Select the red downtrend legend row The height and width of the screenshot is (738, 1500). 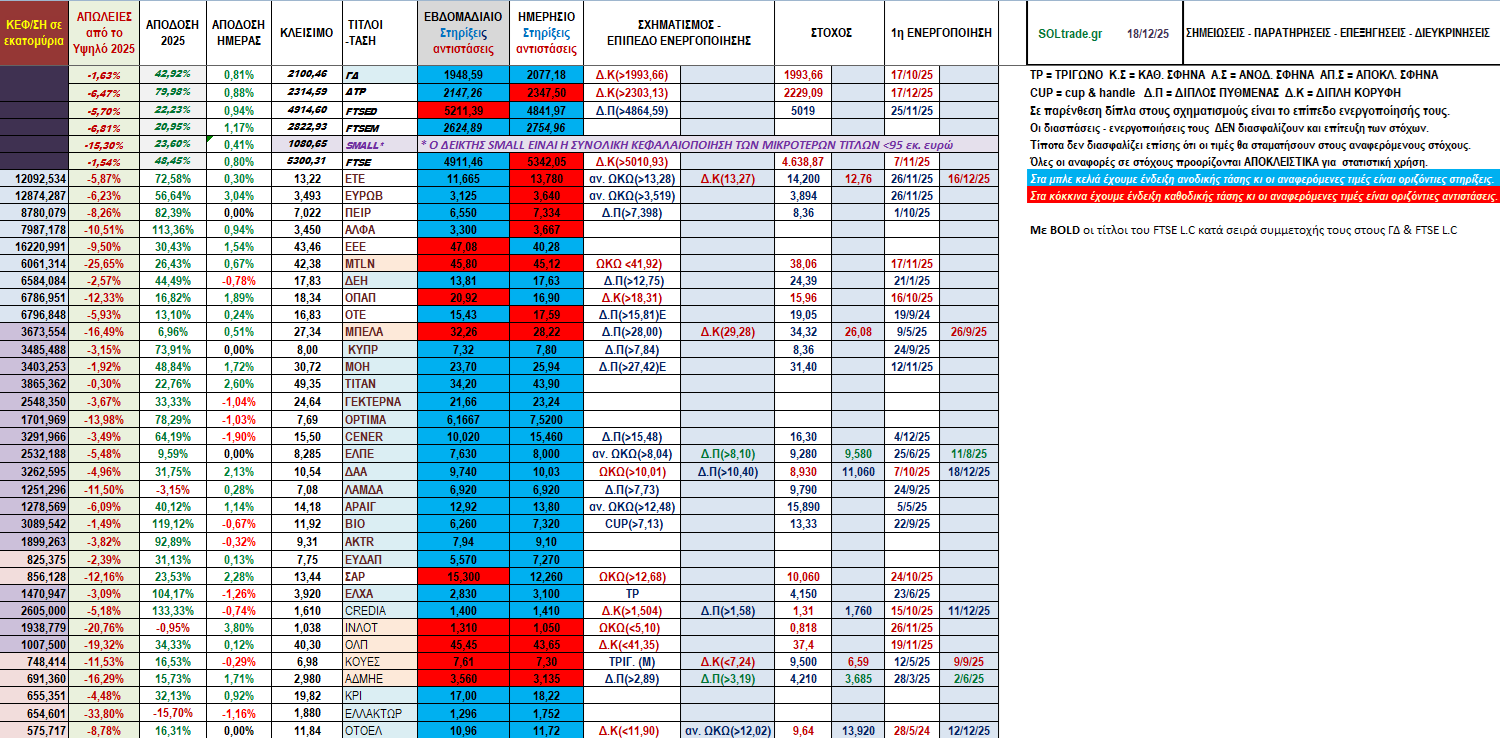1264,196
